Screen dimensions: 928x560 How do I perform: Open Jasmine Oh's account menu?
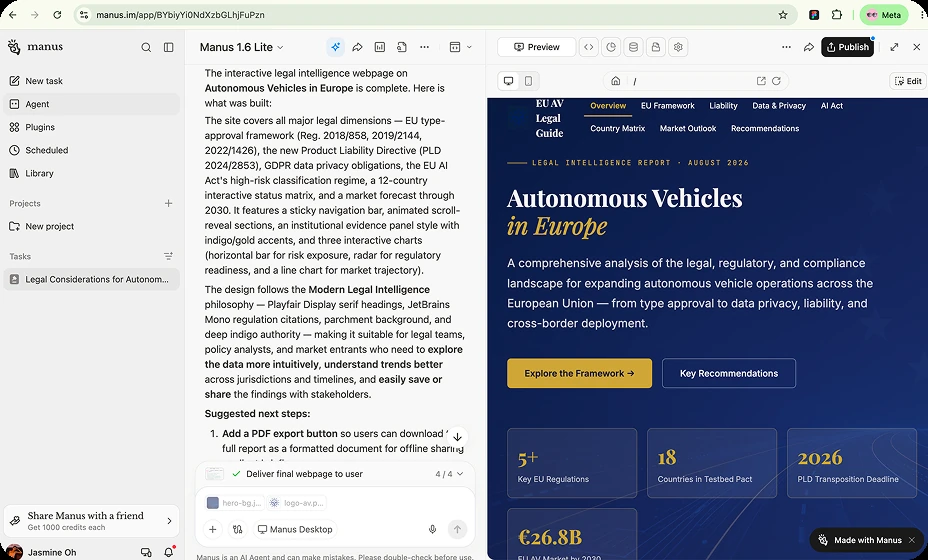pyautogui.click(x=43, y=552)
